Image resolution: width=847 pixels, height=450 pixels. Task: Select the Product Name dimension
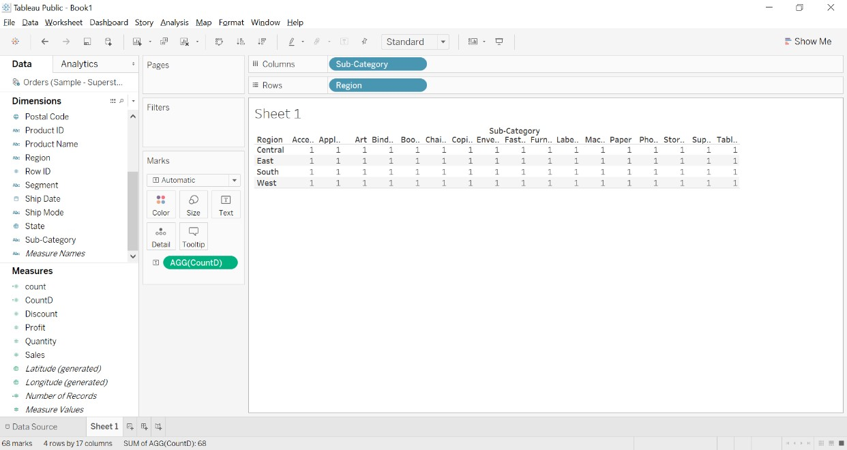point(51,144)
